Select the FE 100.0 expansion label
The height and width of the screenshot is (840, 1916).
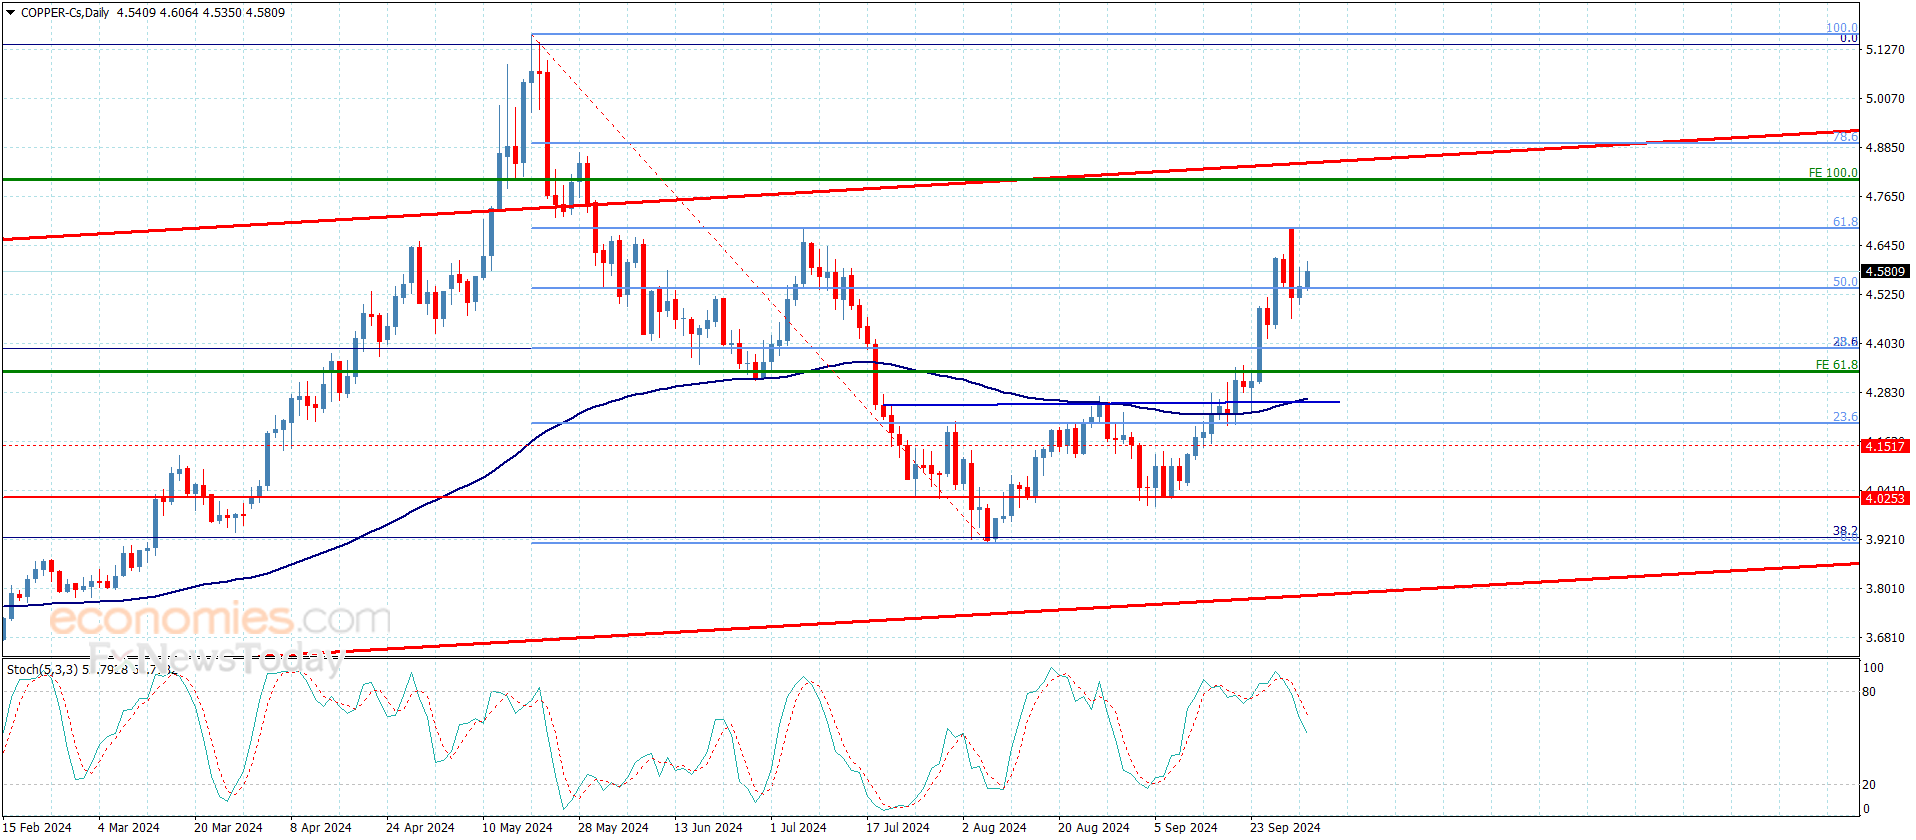point(1832,173)
